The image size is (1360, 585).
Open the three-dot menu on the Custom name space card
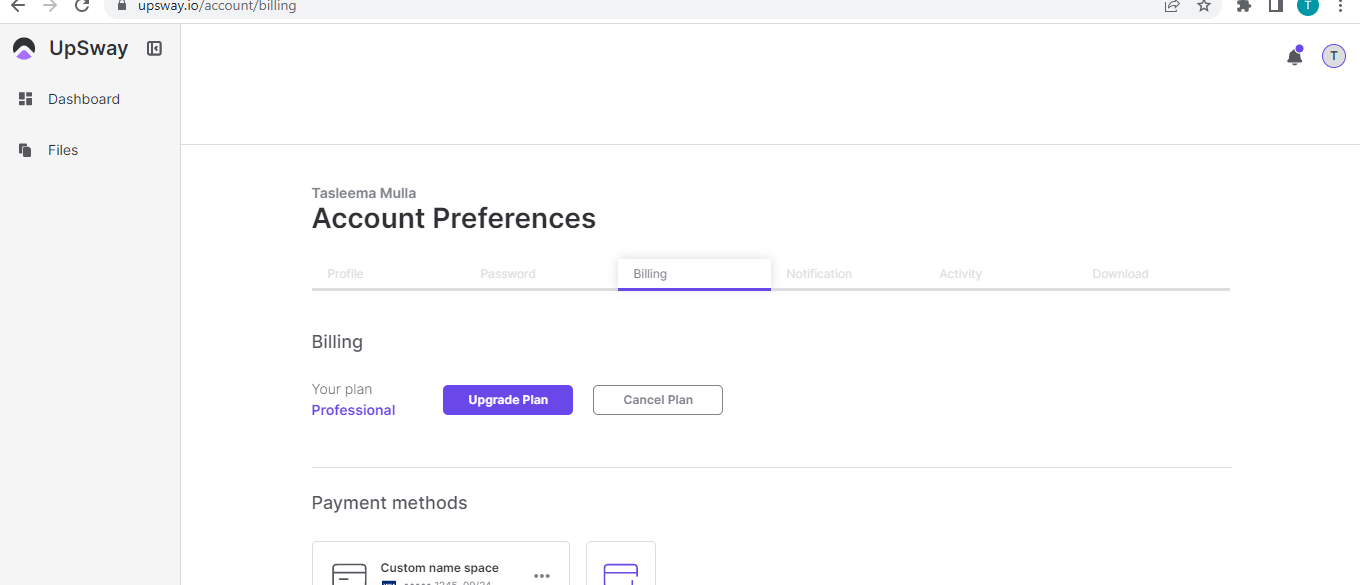pos(542,575)
